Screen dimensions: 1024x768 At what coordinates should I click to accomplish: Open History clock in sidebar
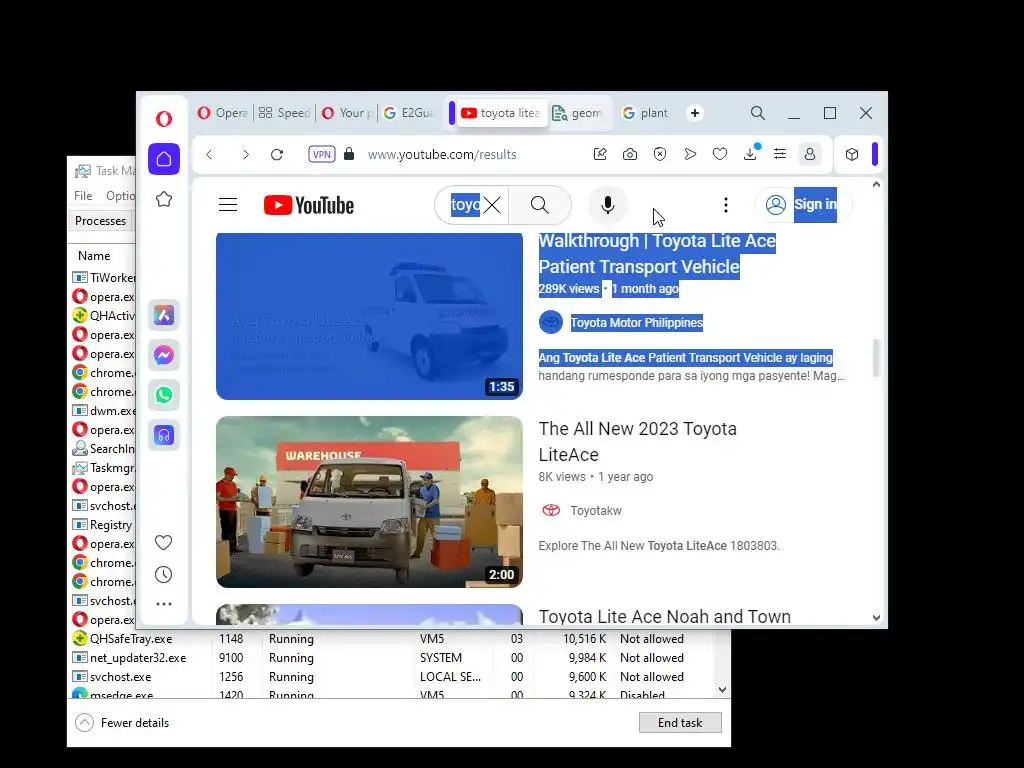[164, 575]
